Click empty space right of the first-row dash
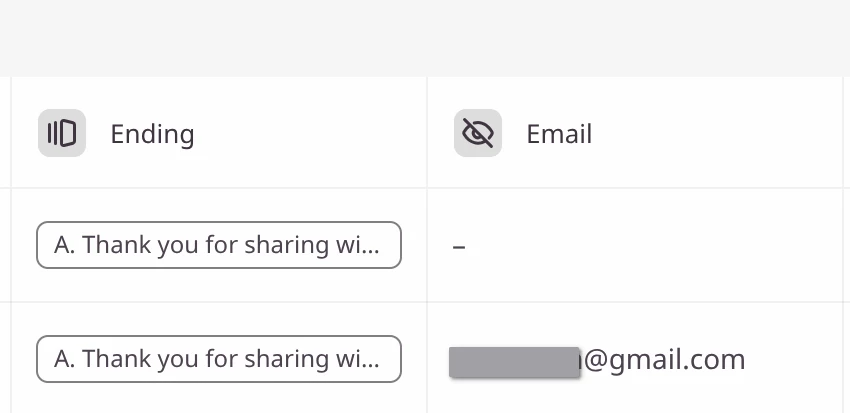The image size is (850, 413). pyautogui.click(x=651, y=245)
